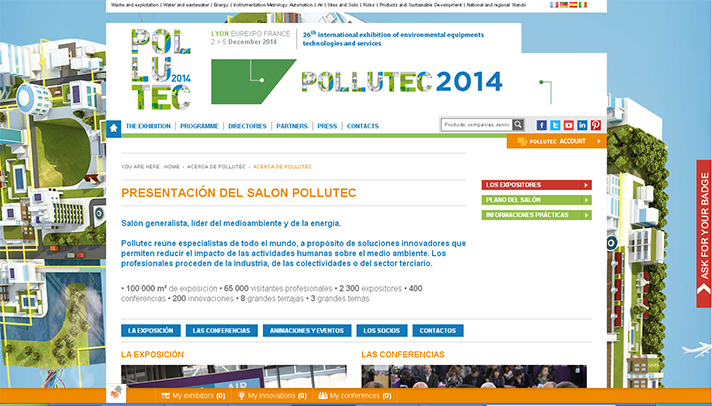Open the Twitter icon link
The width and height of the screenshot is (712, 406).
(555, 125)
